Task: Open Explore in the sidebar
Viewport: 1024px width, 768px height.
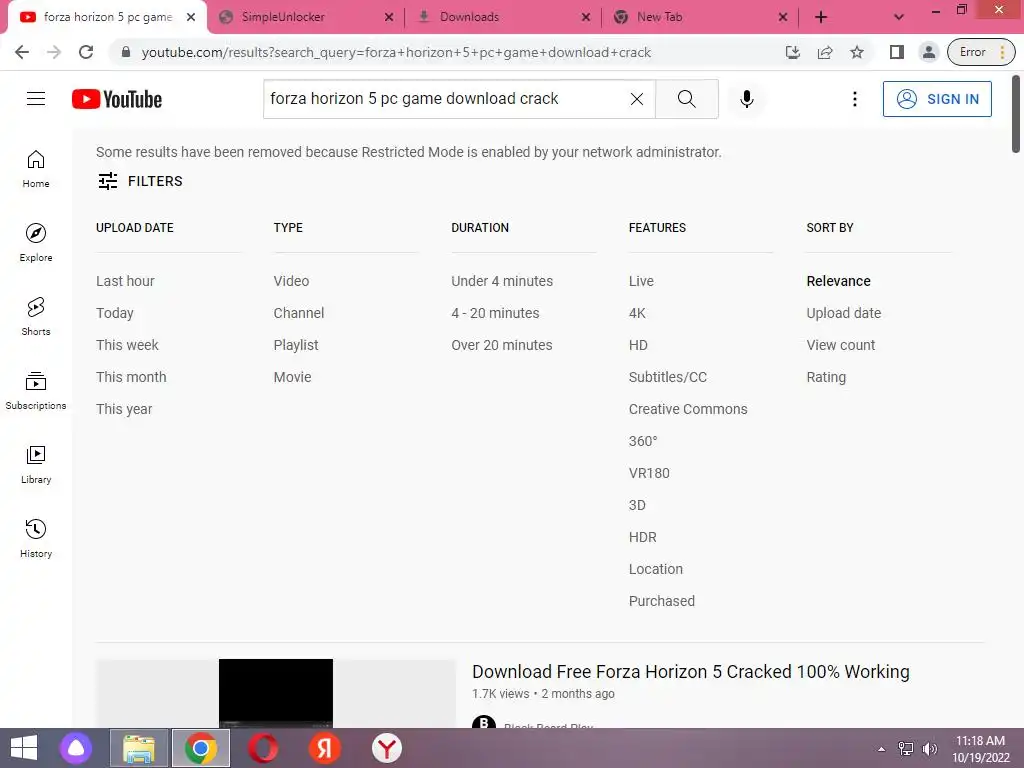Action: tap(36, 242)
